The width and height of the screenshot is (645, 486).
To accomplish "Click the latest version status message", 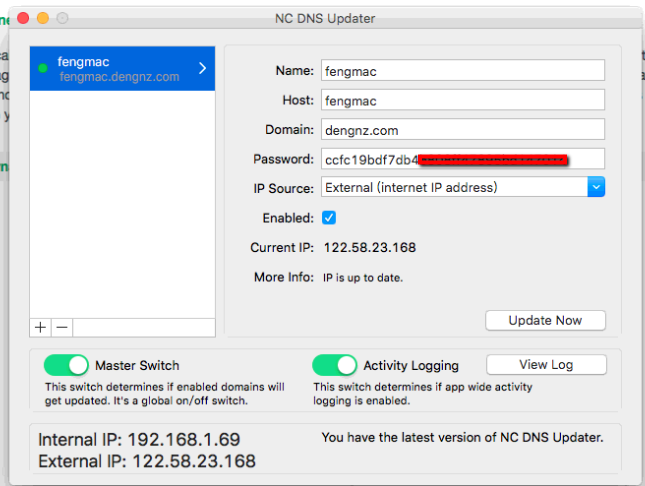I will [462, 437].
